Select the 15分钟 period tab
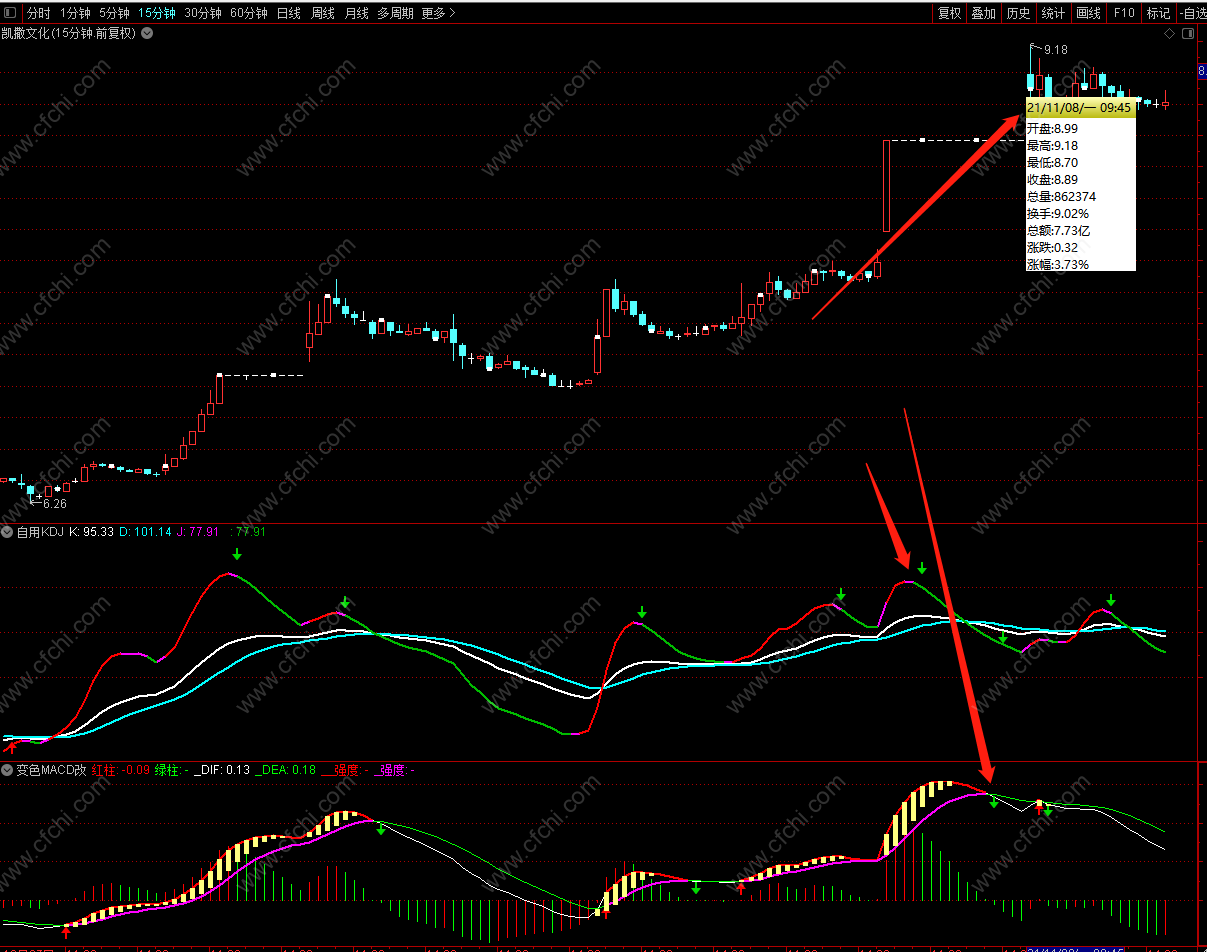The width and height of the screenshot is (1207, 952). point(157,13)
